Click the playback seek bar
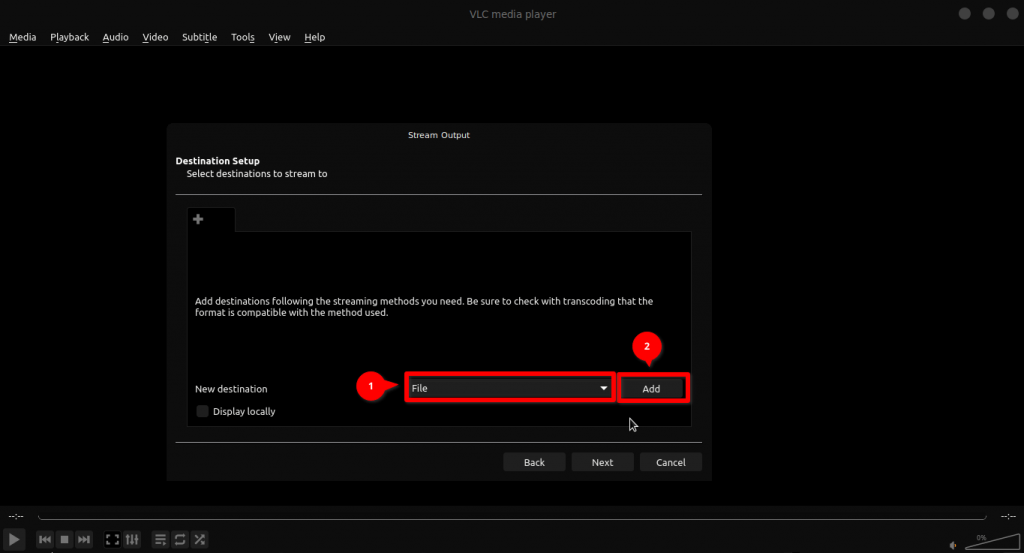 click(512, 516)
